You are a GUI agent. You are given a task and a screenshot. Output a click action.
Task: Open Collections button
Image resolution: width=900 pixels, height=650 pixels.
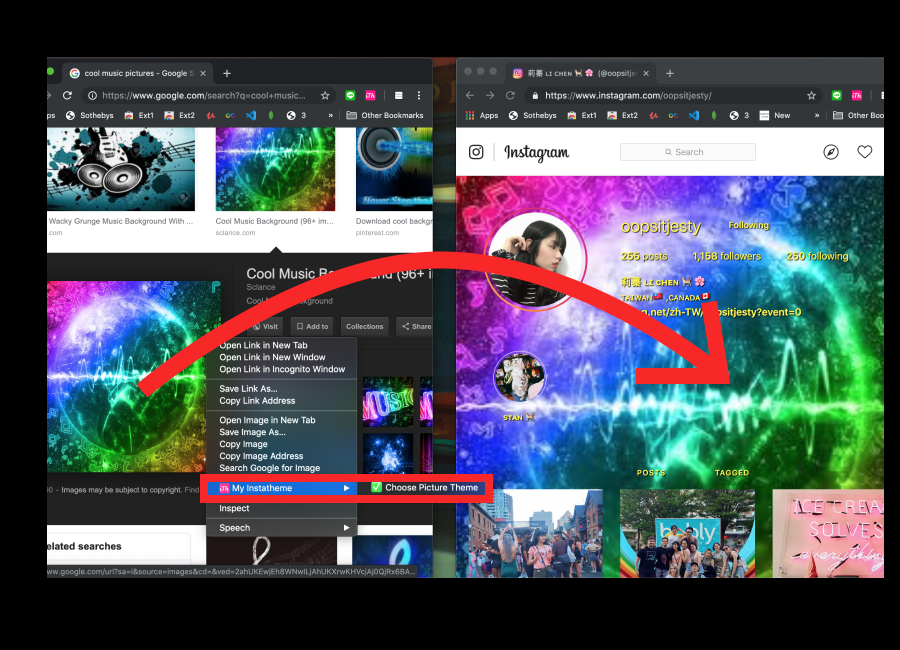click(x=364, y=326)
